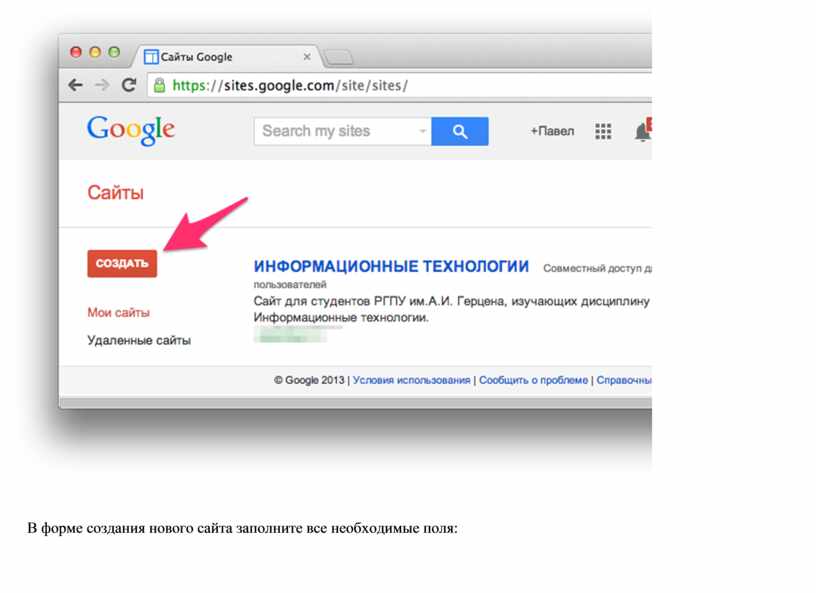This screenshot has width=816, height=593.
Task: Open Условия использования footer link
Action: [412, 380]
